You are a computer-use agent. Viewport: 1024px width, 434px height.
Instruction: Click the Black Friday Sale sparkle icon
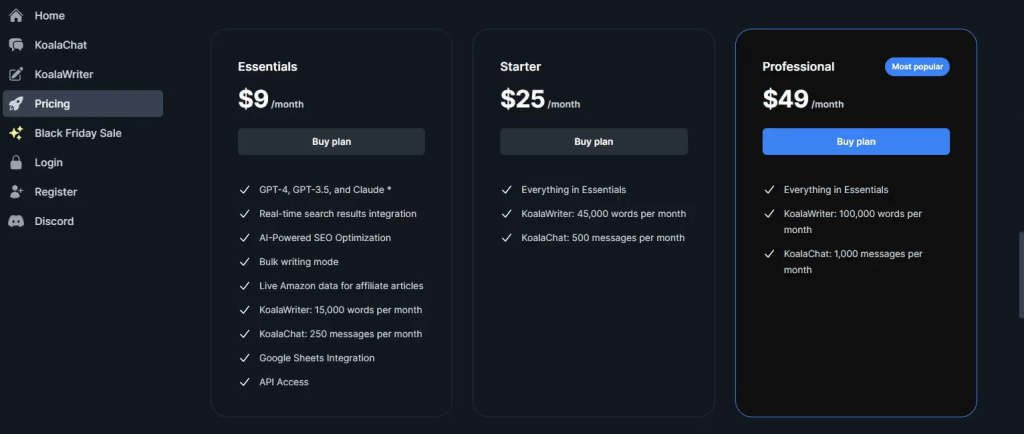pyautogui.click(x=16, y=133)
